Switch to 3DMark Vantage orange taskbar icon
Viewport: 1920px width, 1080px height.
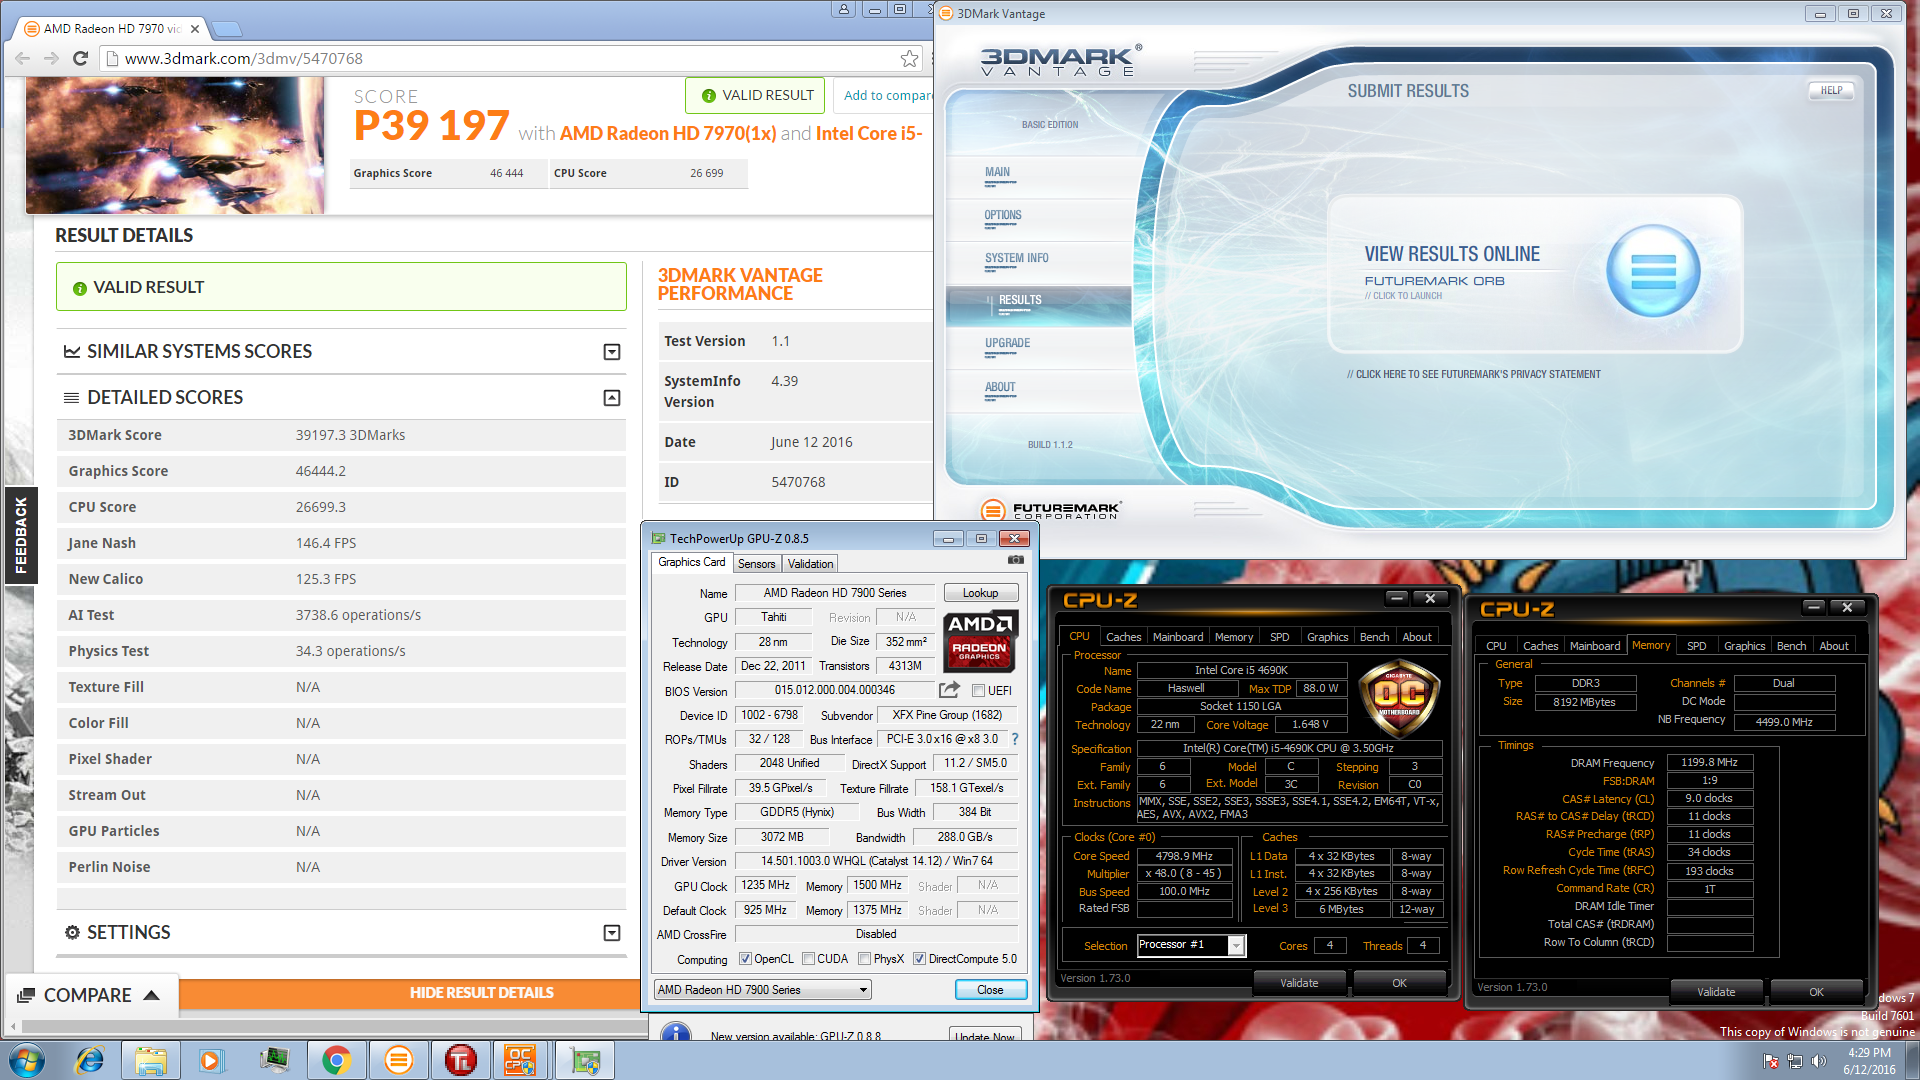pos(398,1060)
